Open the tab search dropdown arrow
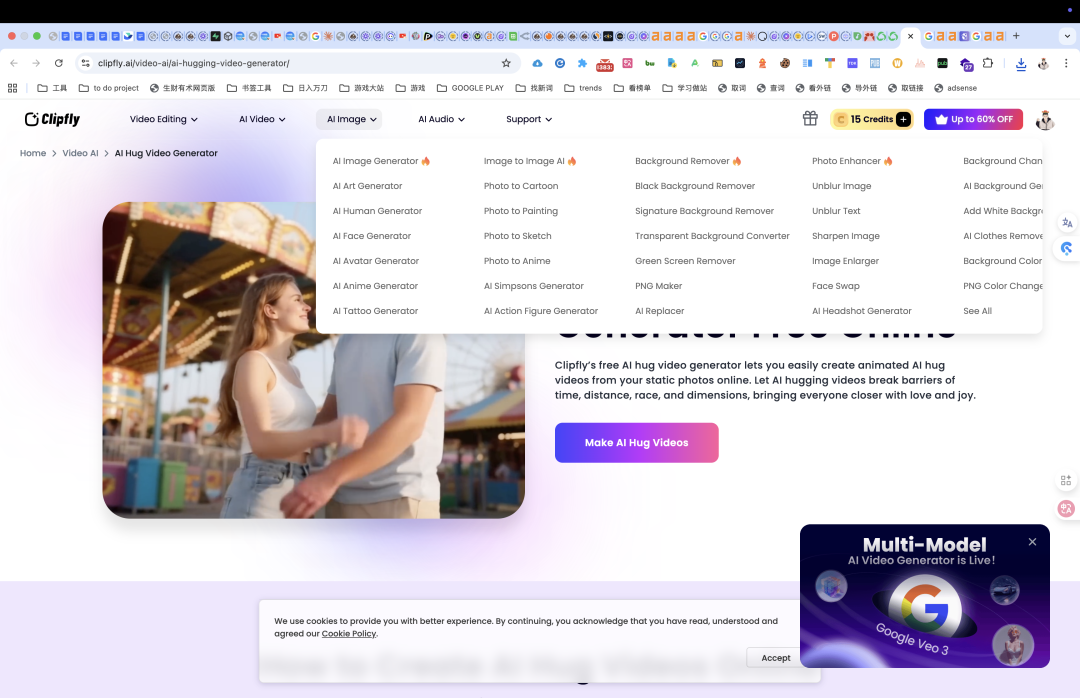The height and width of the screenshot is (698, 1080). tap(1067, 36)
